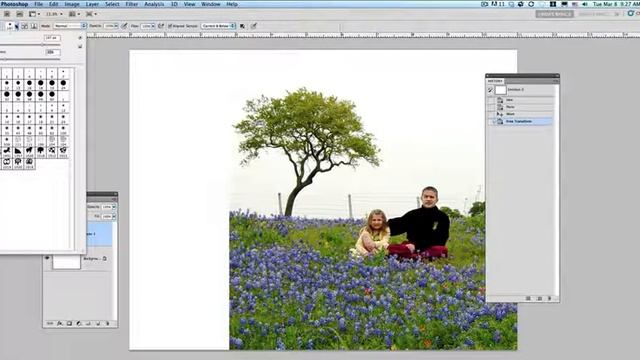Launch Bridge from the application bar
640x360 pixels.
pyautogui.click(x=7, y=14)
